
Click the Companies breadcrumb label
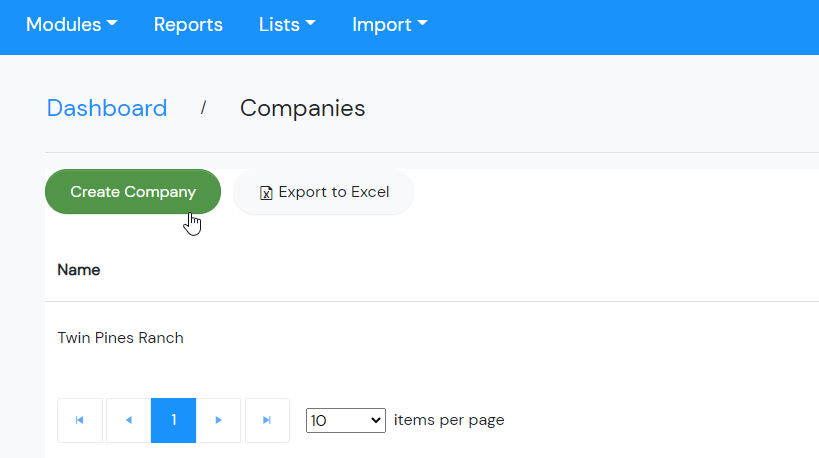pos(302,108)
